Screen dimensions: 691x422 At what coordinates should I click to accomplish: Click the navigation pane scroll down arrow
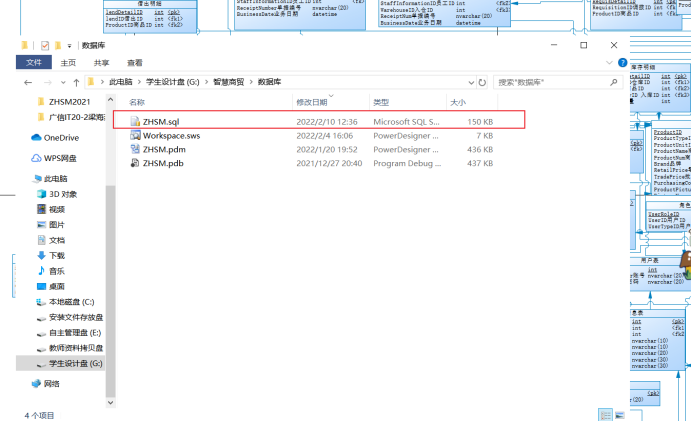click(x=110, y=403)
